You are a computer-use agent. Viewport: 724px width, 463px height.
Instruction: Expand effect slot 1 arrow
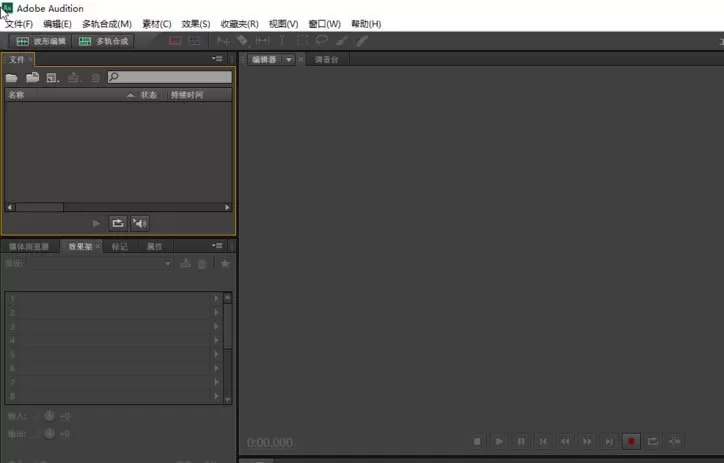click(216, 298)
